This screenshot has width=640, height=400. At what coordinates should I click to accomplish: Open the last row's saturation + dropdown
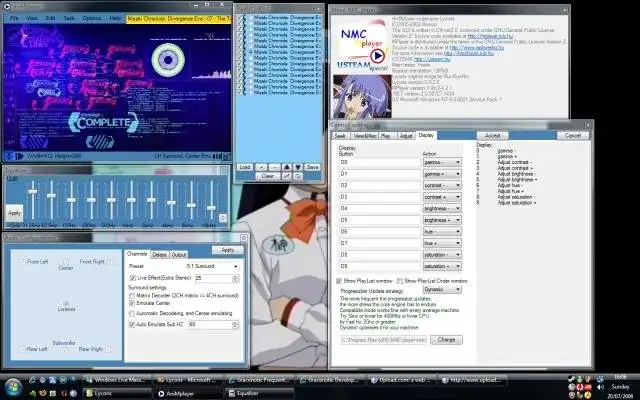(x=442, y=266)
